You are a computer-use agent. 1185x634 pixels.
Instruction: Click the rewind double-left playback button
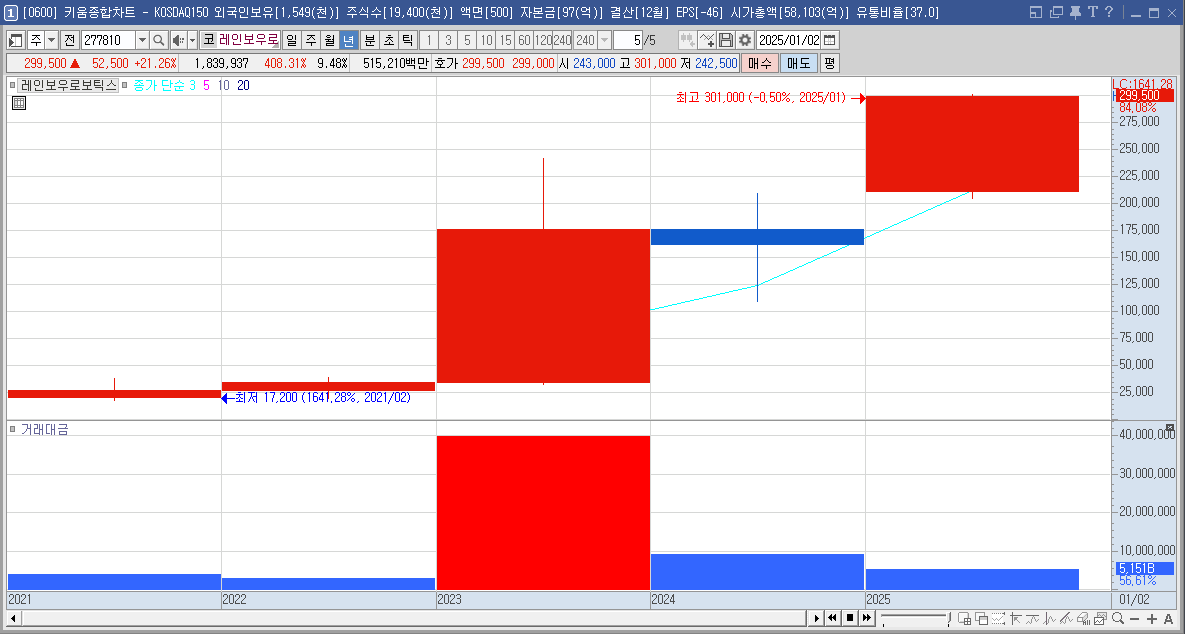pyautogui.click(x=832, y=618)
